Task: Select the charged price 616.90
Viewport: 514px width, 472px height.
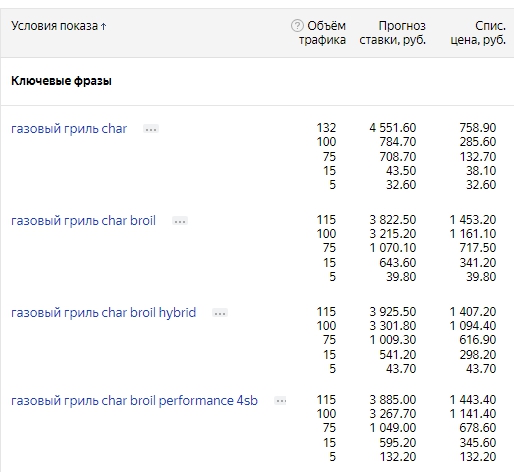Action: click(478, 340)
